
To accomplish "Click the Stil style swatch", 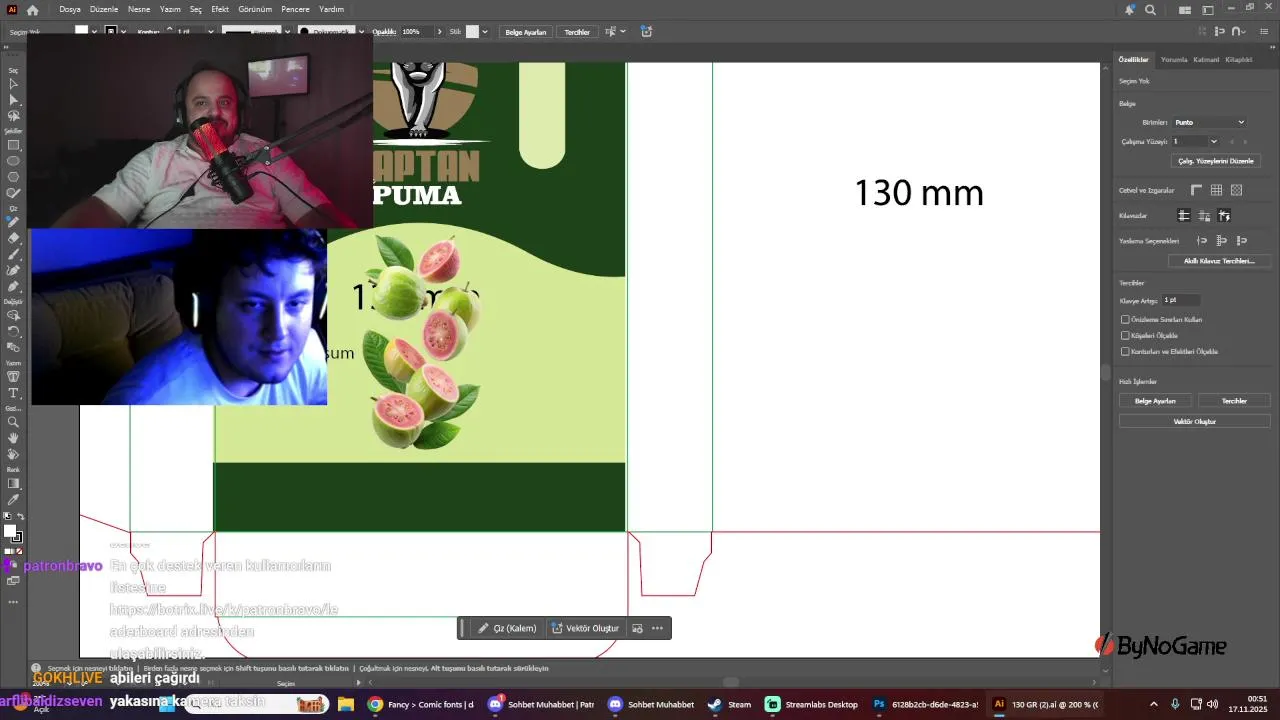I will (x=472, y=32).
